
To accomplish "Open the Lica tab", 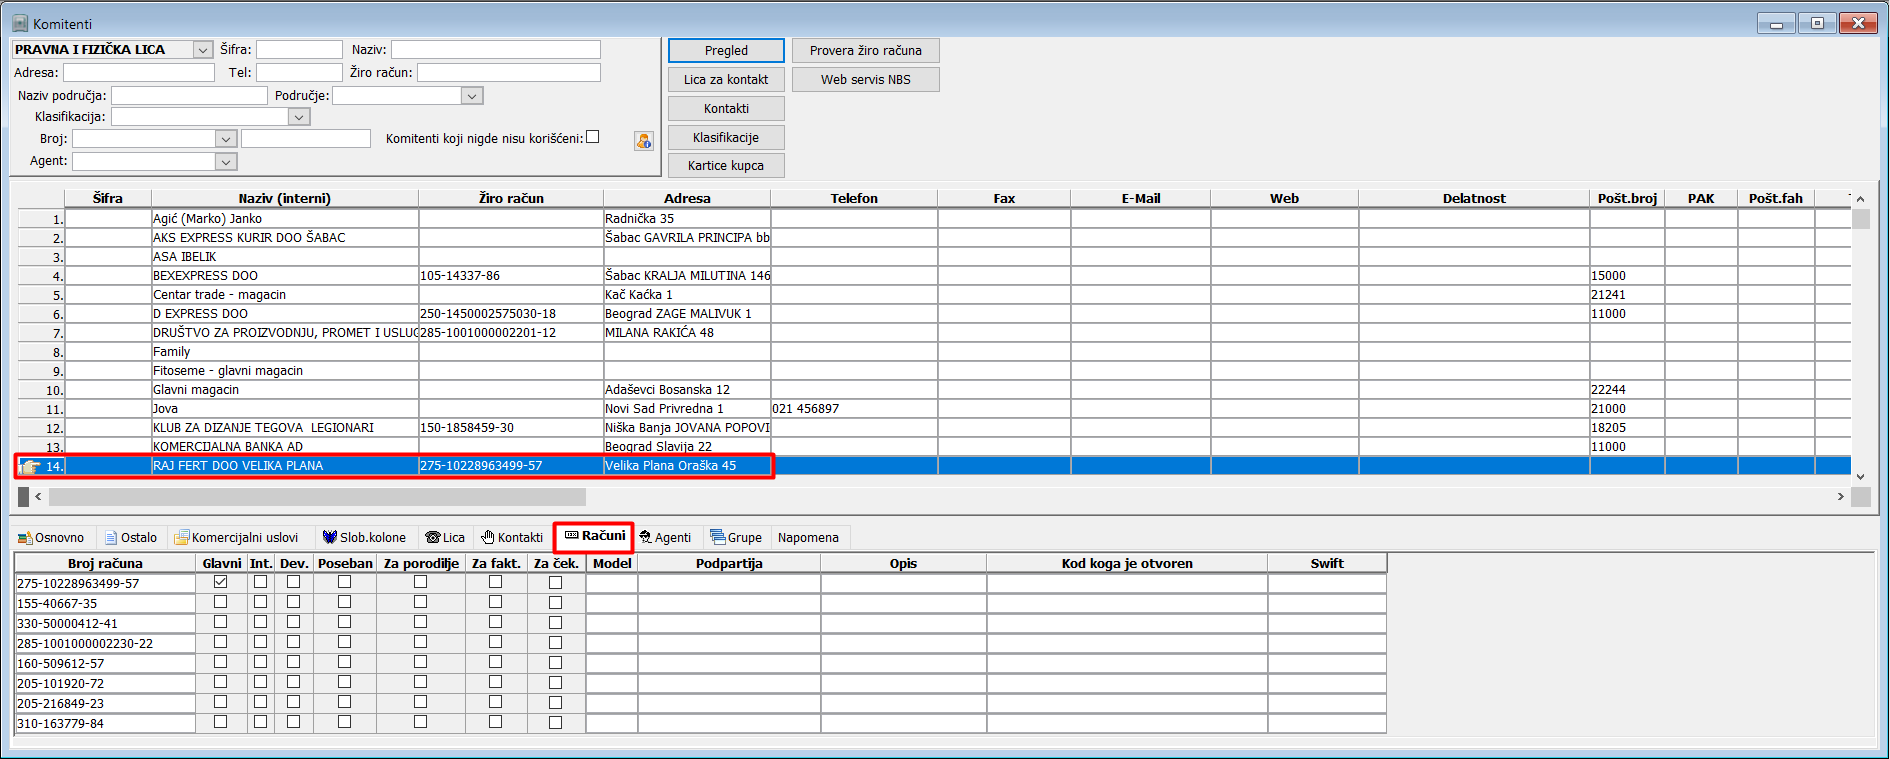I will tap(445, 538).
